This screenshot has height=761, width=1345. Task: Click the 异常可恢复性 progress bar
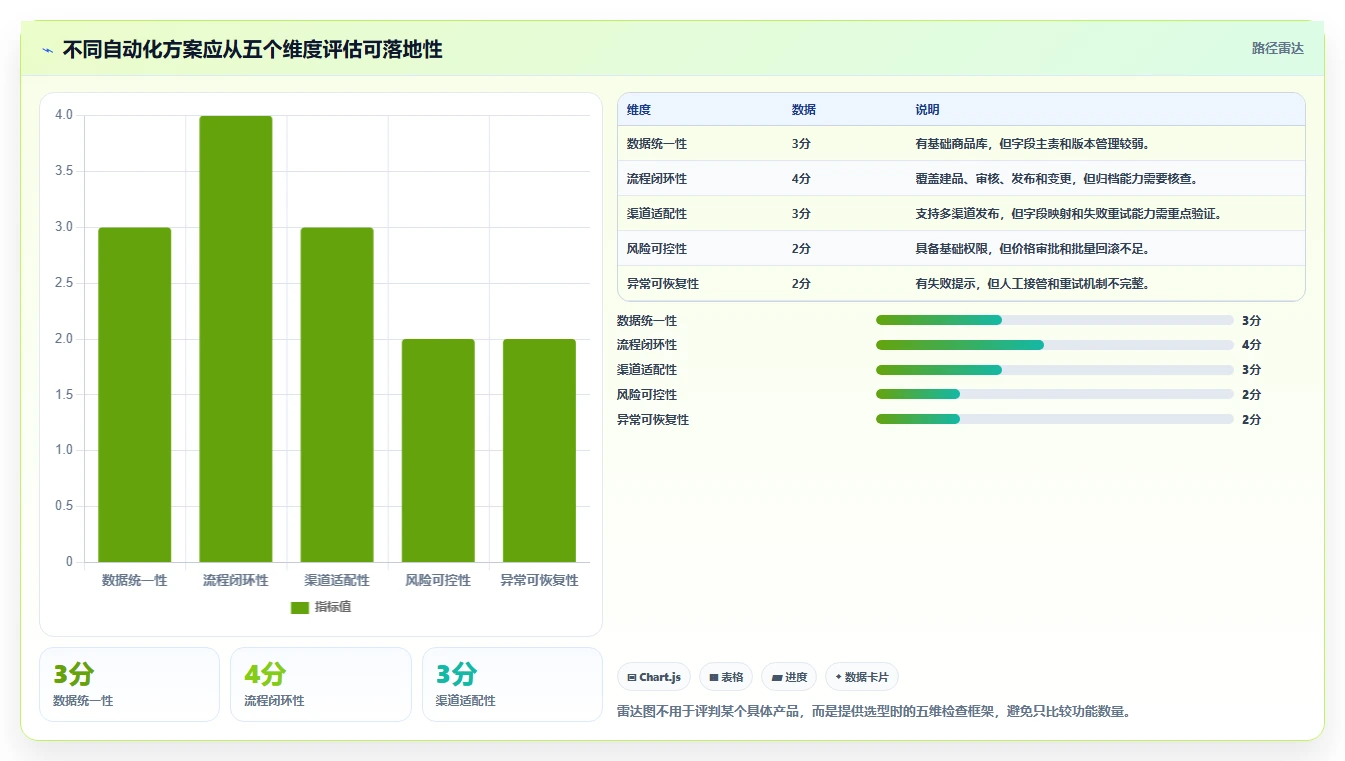click(x=1054, y=420)
